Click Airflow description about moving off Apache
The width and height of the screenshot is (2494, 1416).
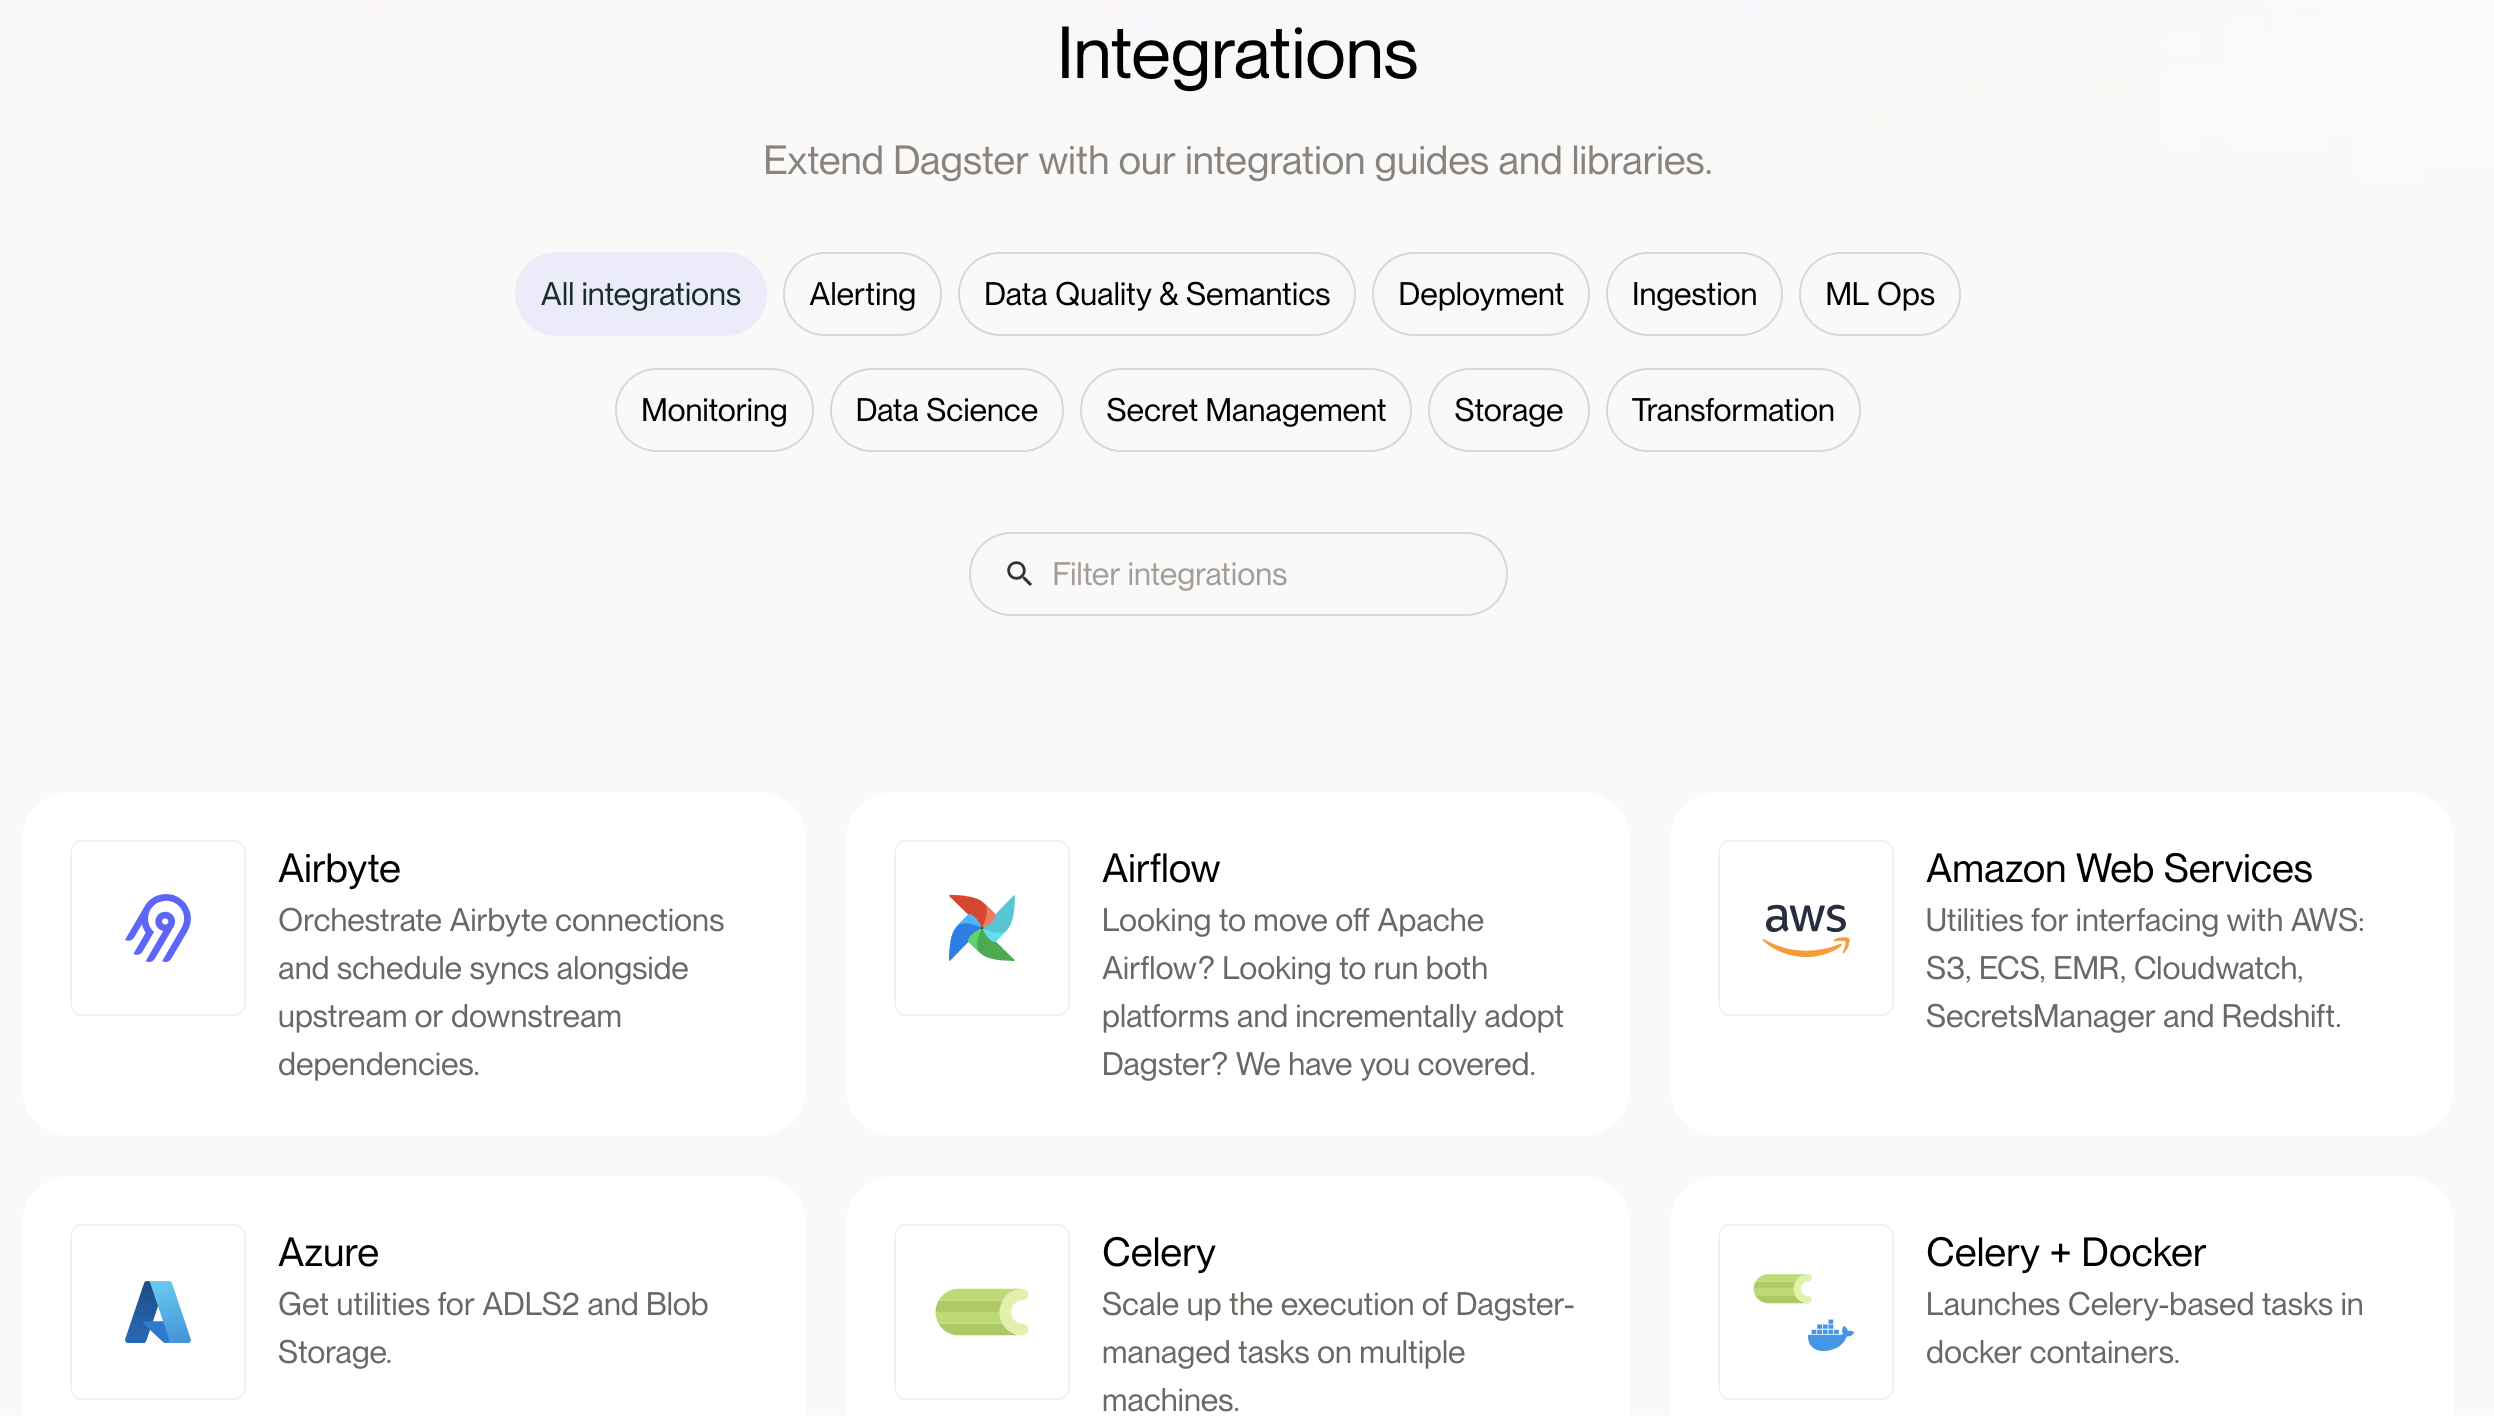[x=1332, y=992]
